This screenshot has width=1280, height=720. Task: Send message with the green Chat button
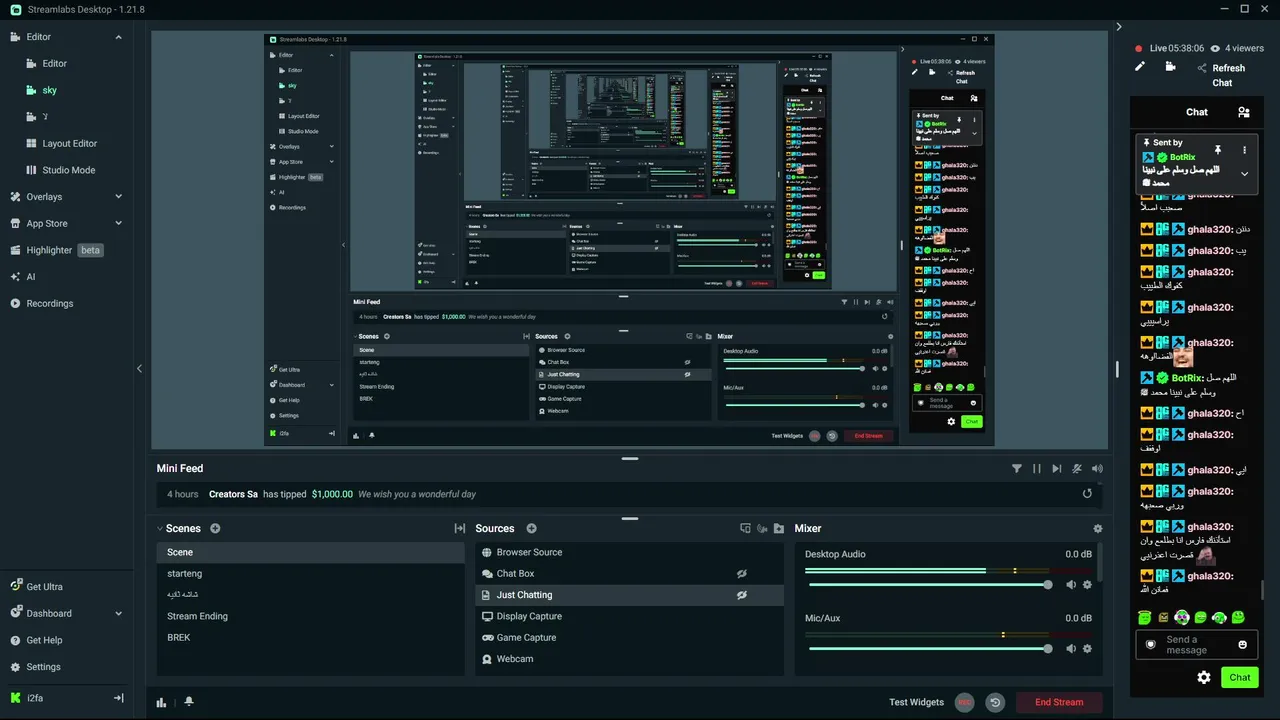coord(1240,677)
